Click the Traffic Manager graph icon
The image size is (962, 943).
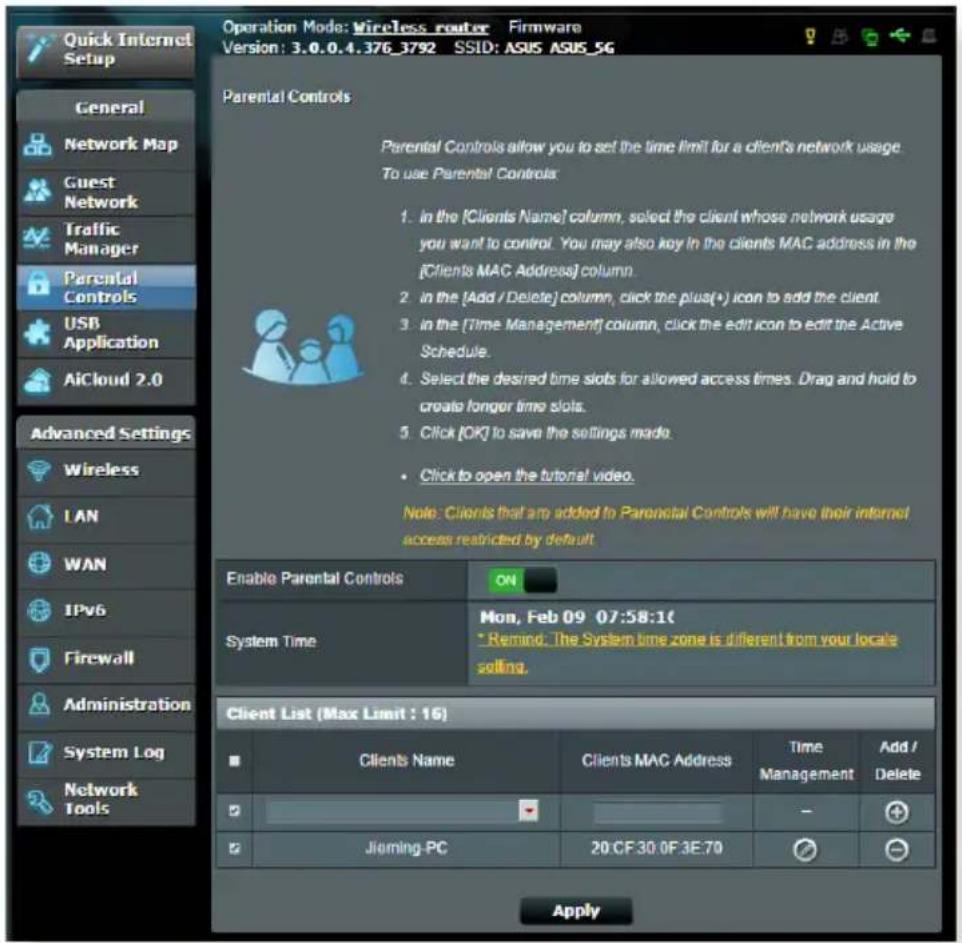coord(37,237)
